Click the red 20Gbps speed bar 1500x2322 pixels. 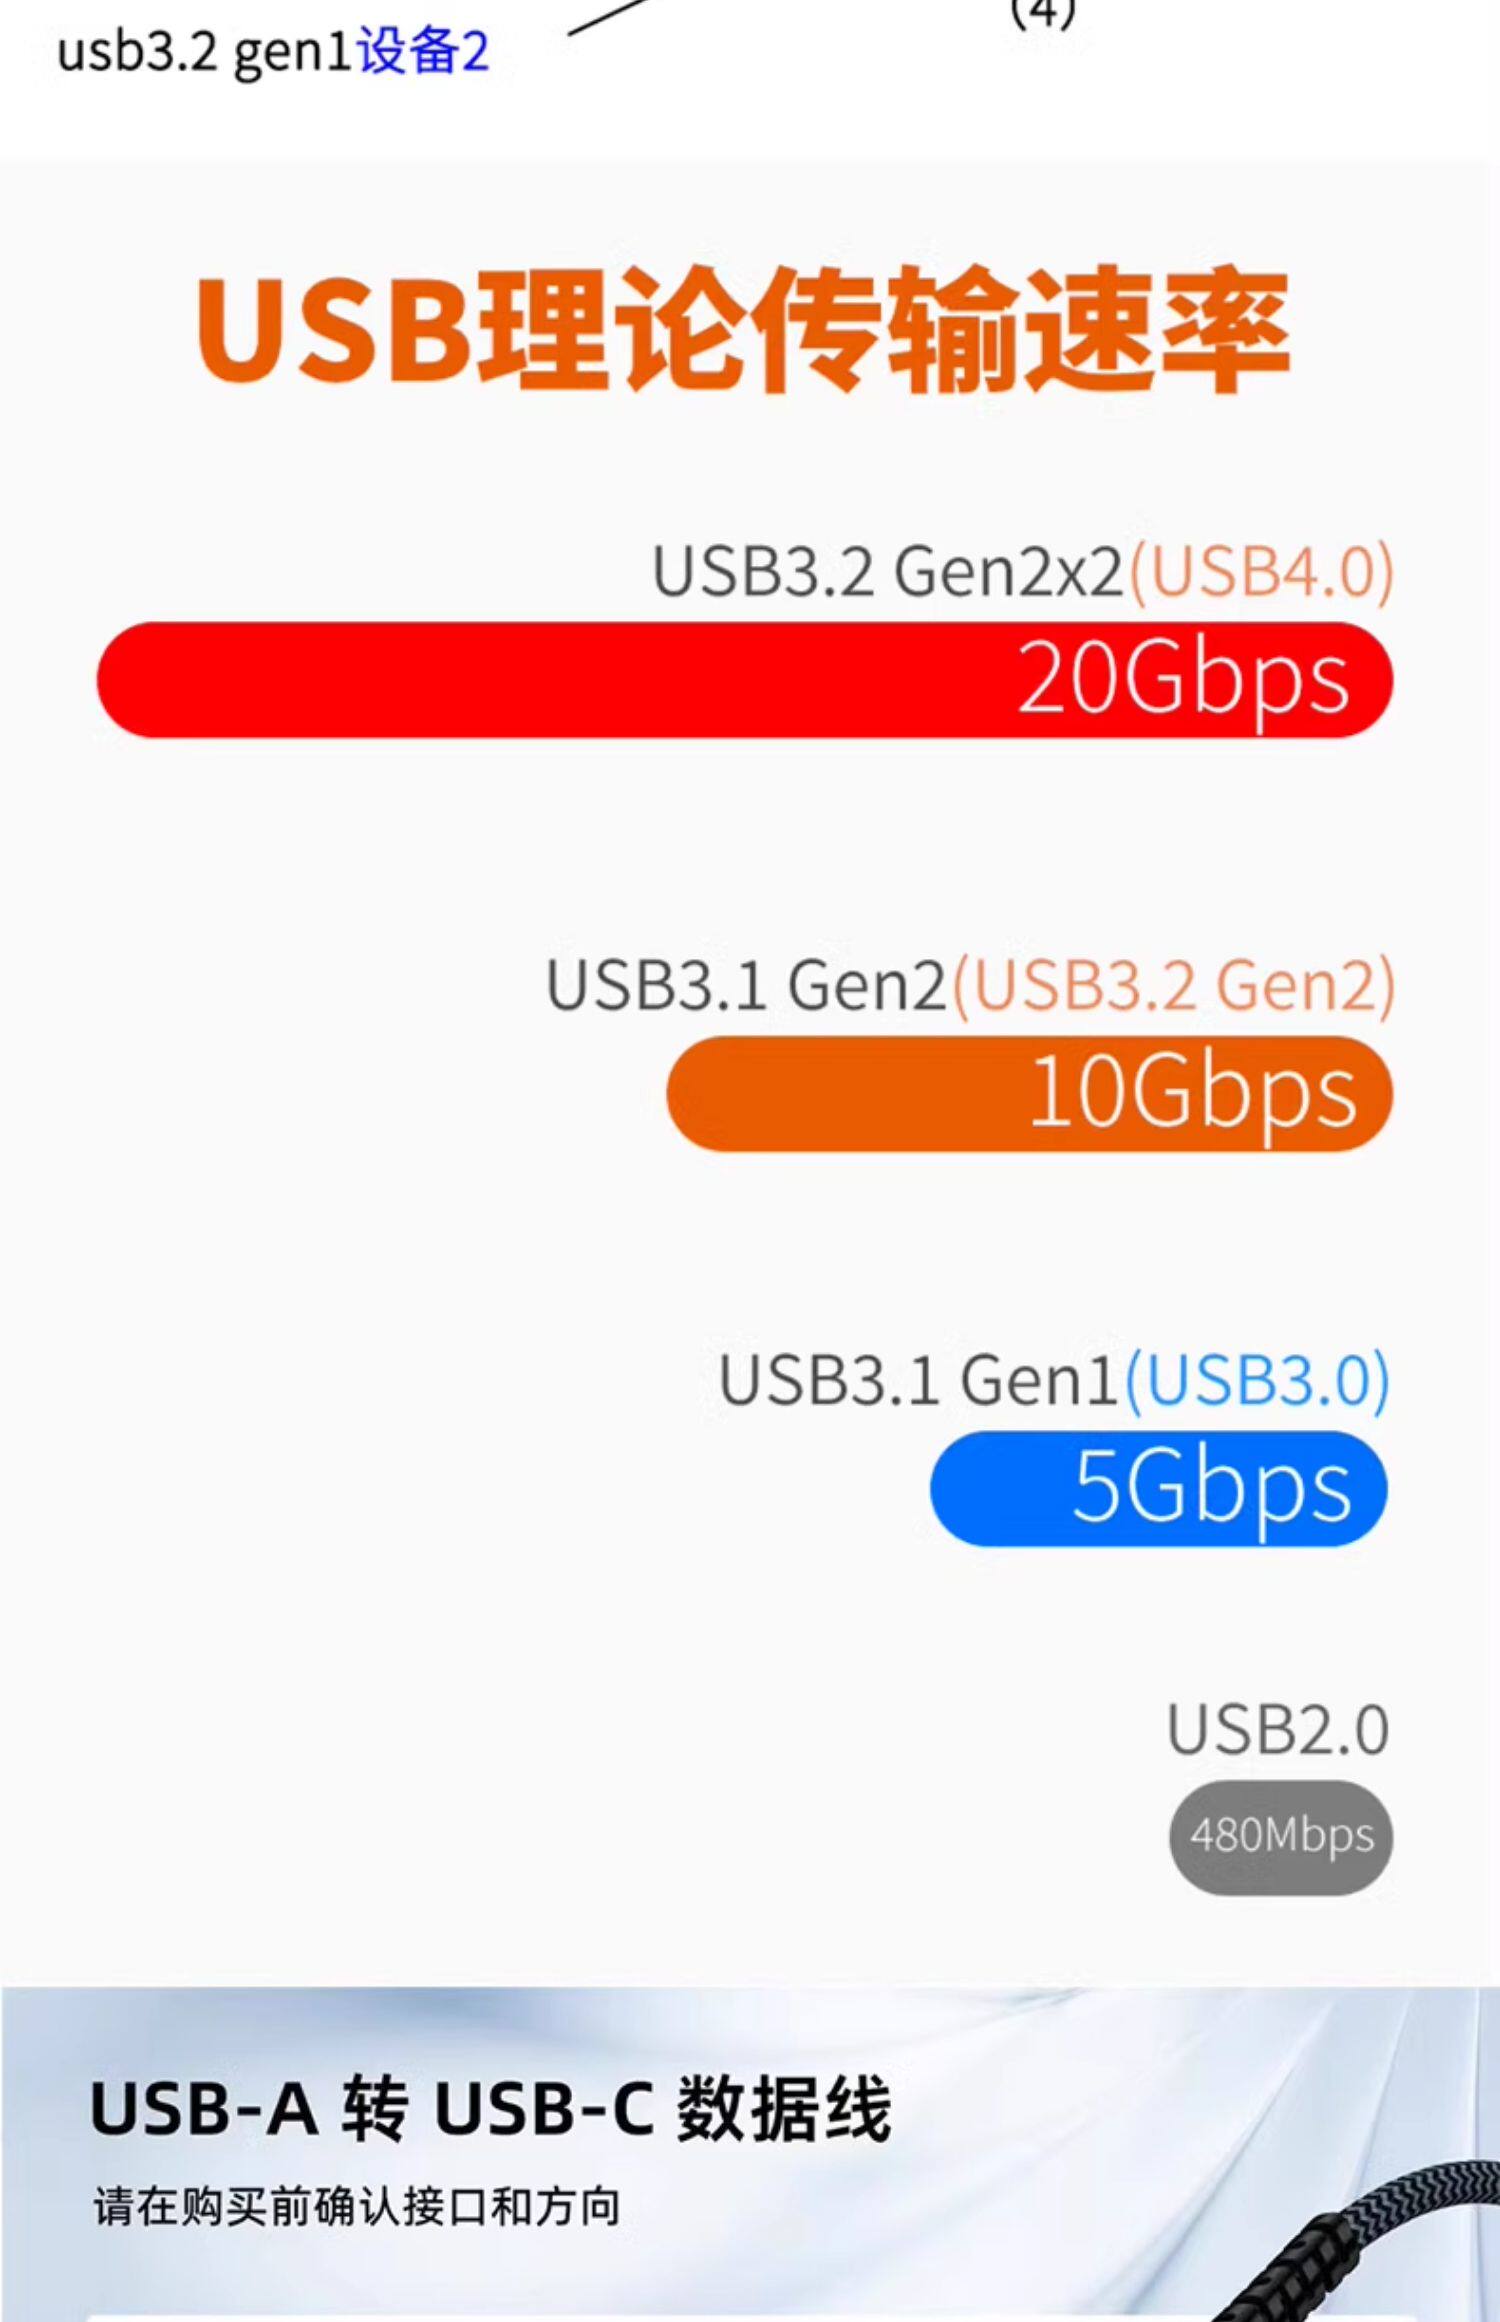[x=744, y=680]
